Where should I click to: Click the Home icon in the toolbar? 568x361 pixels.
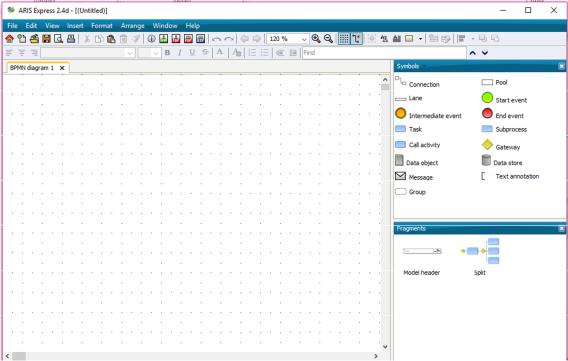point(9,39)
